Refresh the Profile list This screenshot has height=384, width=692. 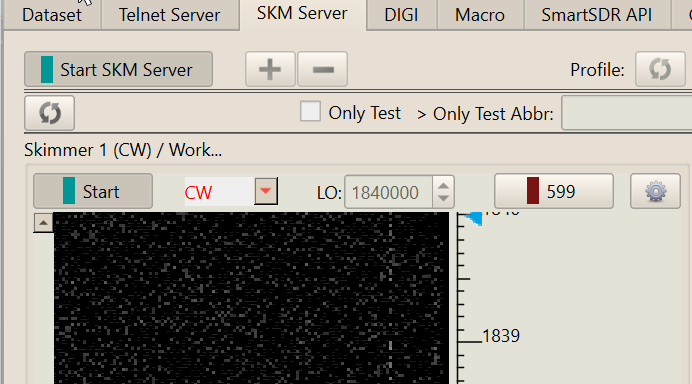[x=660, y=69]
